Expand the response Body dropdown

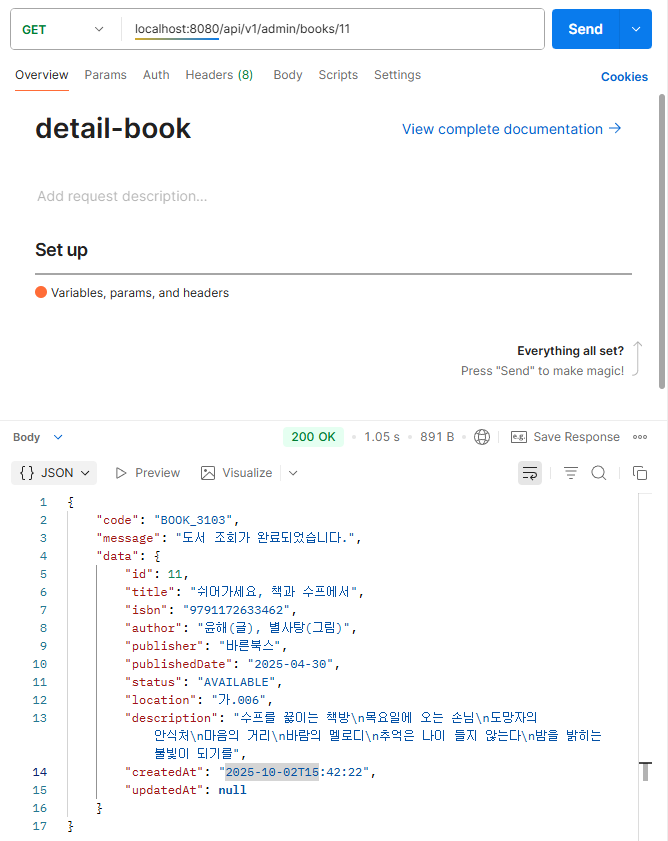click(x=38, y=437)
